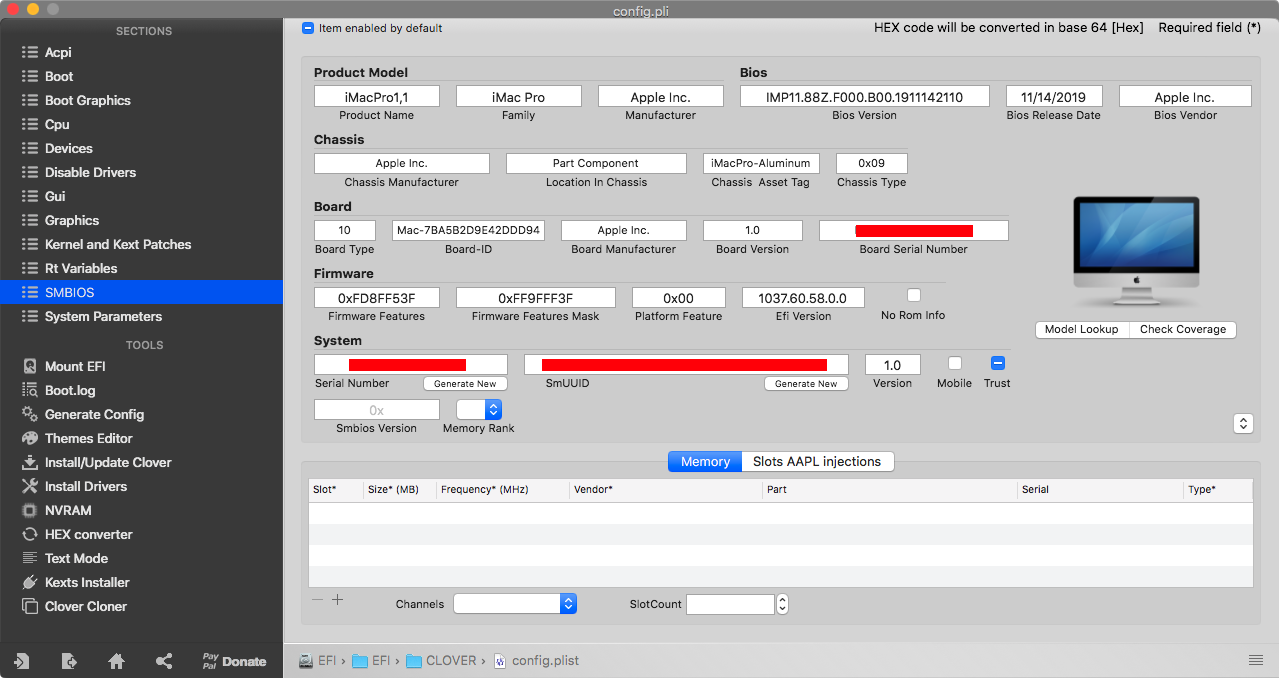Click the Bios Version input field
The image size is (1279, 678).
pyautogui.click(x=864, y=97)
